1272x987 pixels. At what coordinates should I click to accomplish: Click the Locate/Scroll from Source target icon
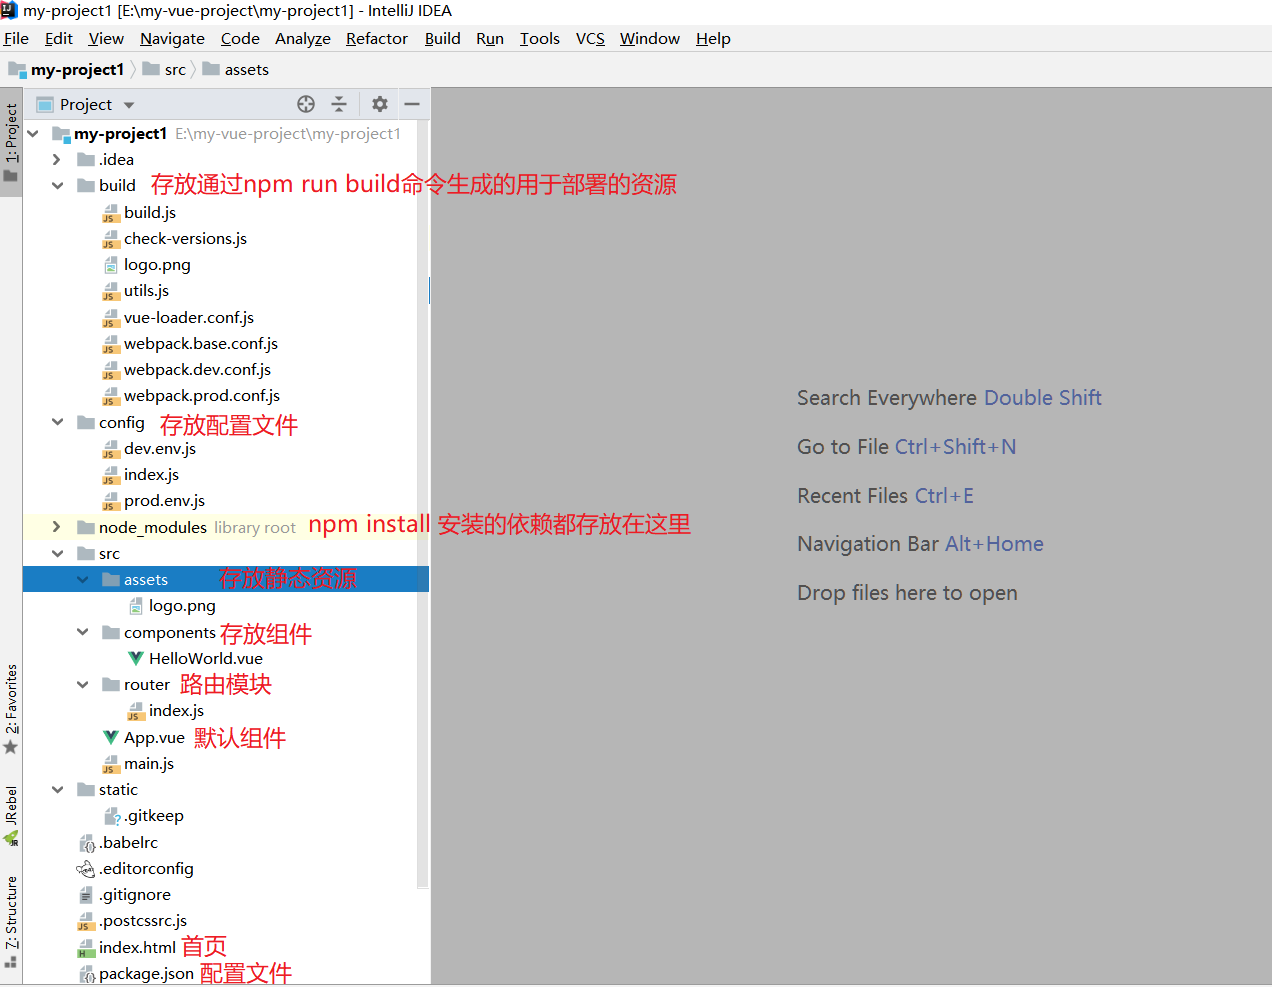306,104
